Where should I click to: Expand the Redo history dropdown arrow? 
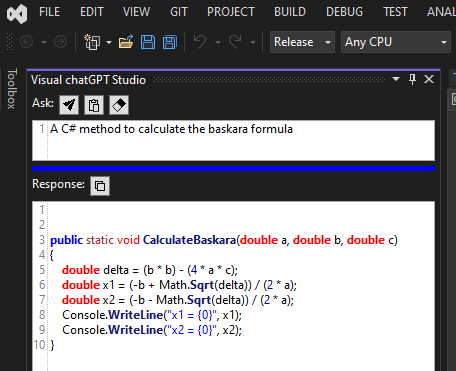(x=253, y=42)
